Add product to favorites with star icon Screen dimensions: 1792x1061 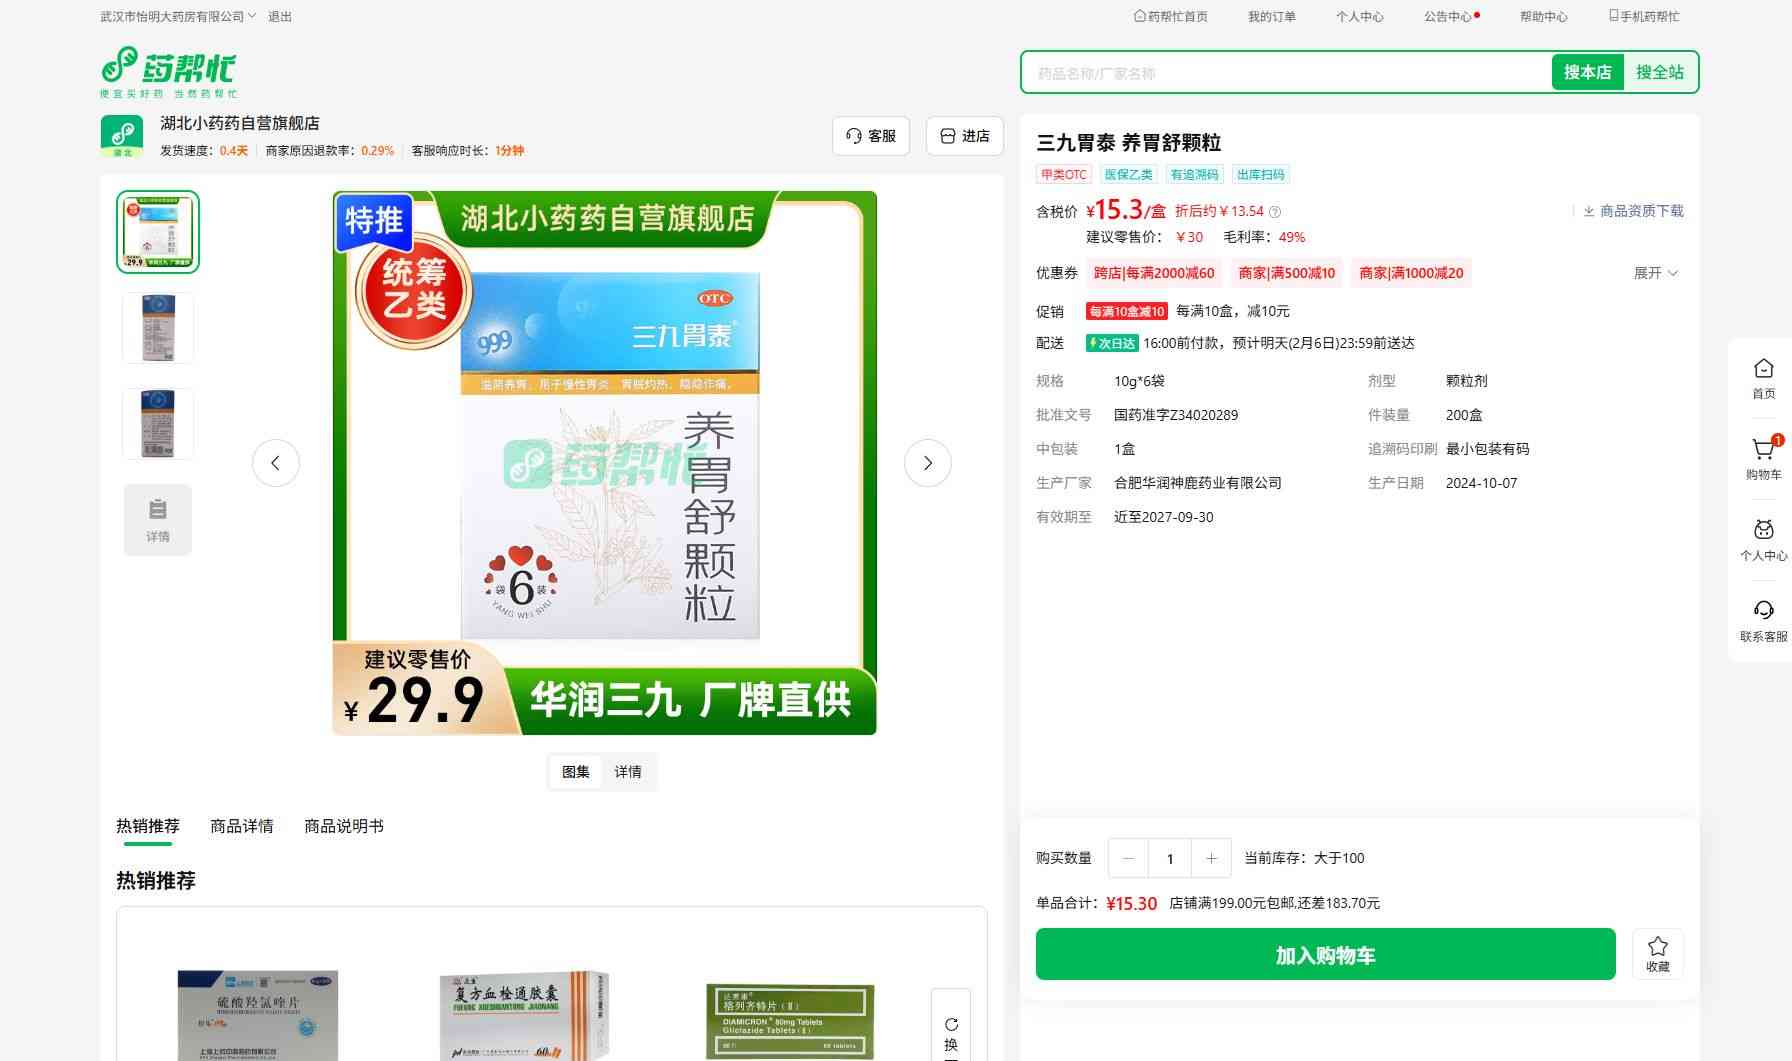1657,953
